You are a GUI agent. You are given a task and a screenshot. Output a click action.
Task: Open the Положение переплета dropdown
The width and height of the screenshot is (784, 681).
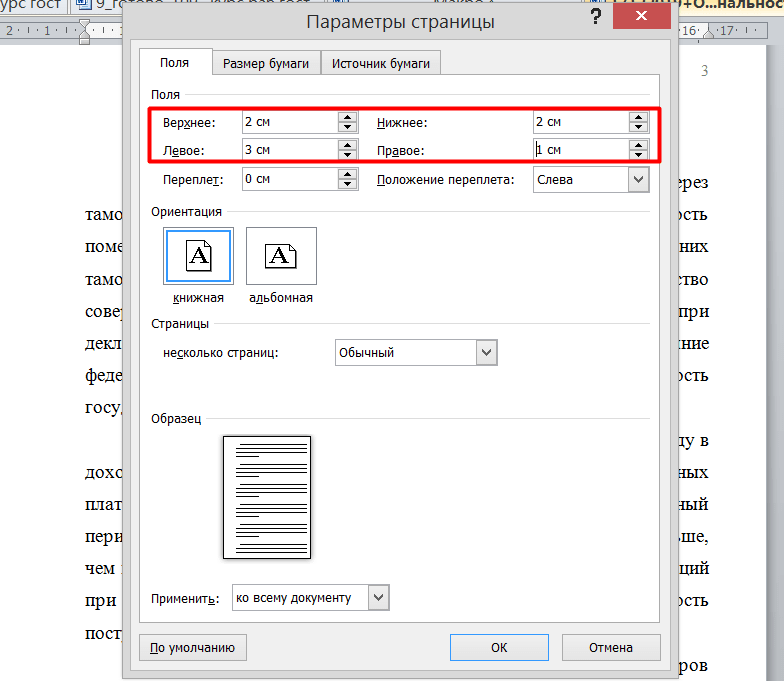591,180
